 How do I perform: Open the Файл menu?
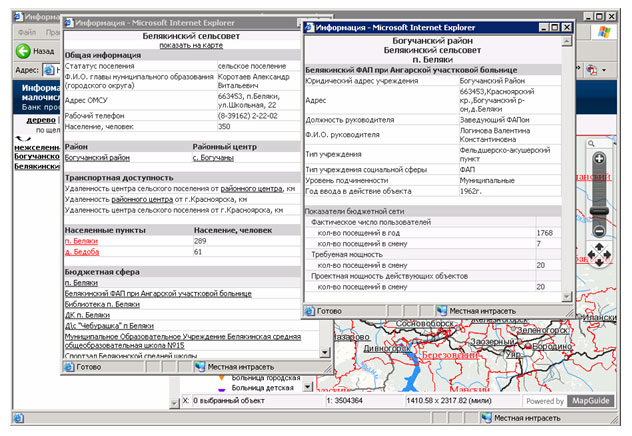[26, 33]
